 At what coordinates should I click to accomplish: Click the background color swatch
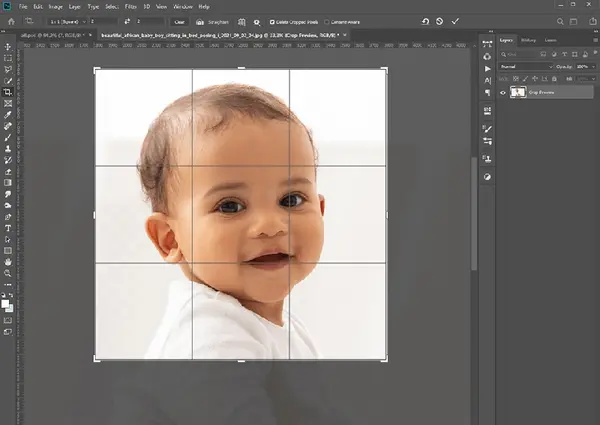click(10, 309)
